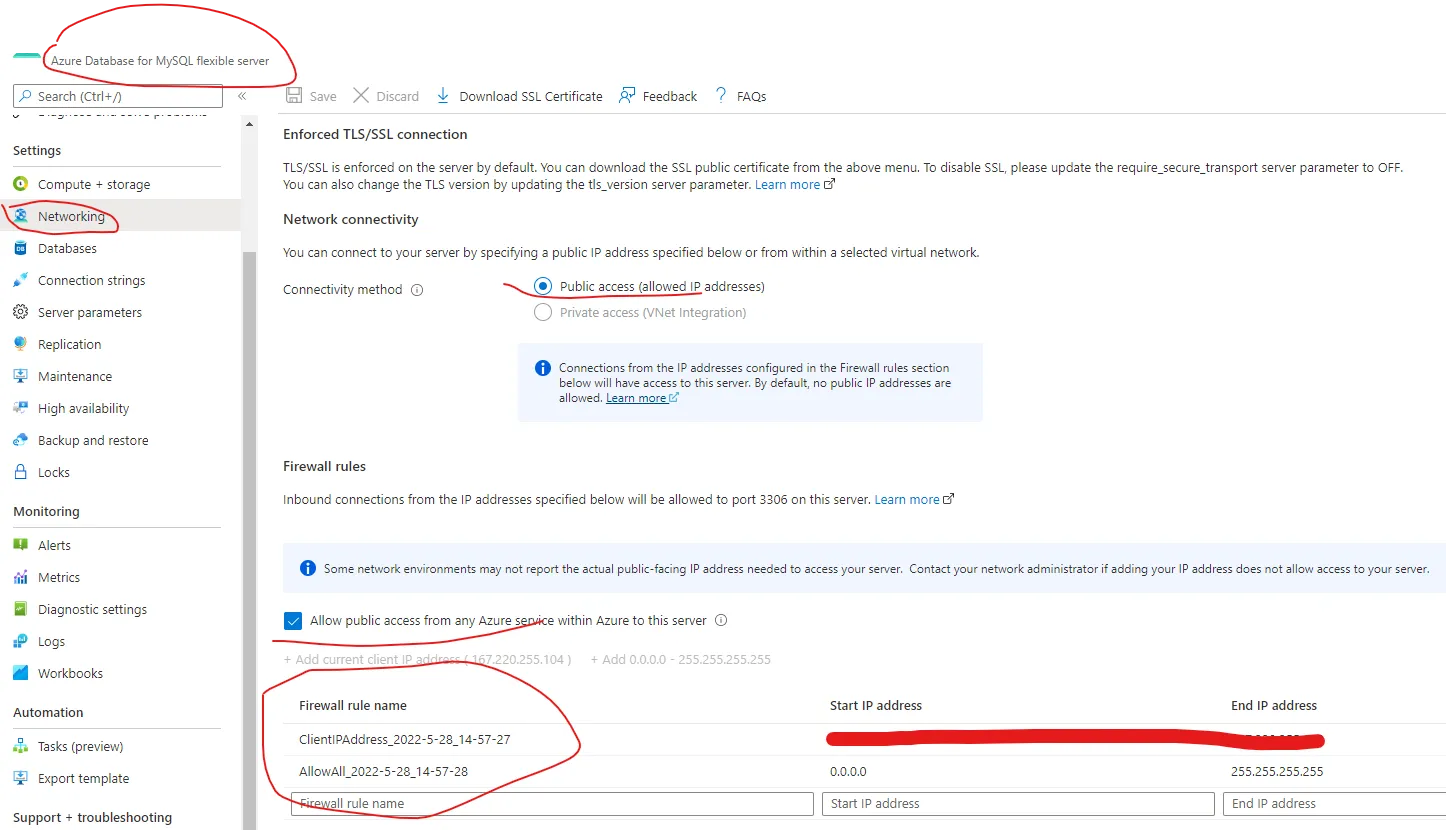Click the Locks padlock icon
1446x830 pixels.
point(20,472)
